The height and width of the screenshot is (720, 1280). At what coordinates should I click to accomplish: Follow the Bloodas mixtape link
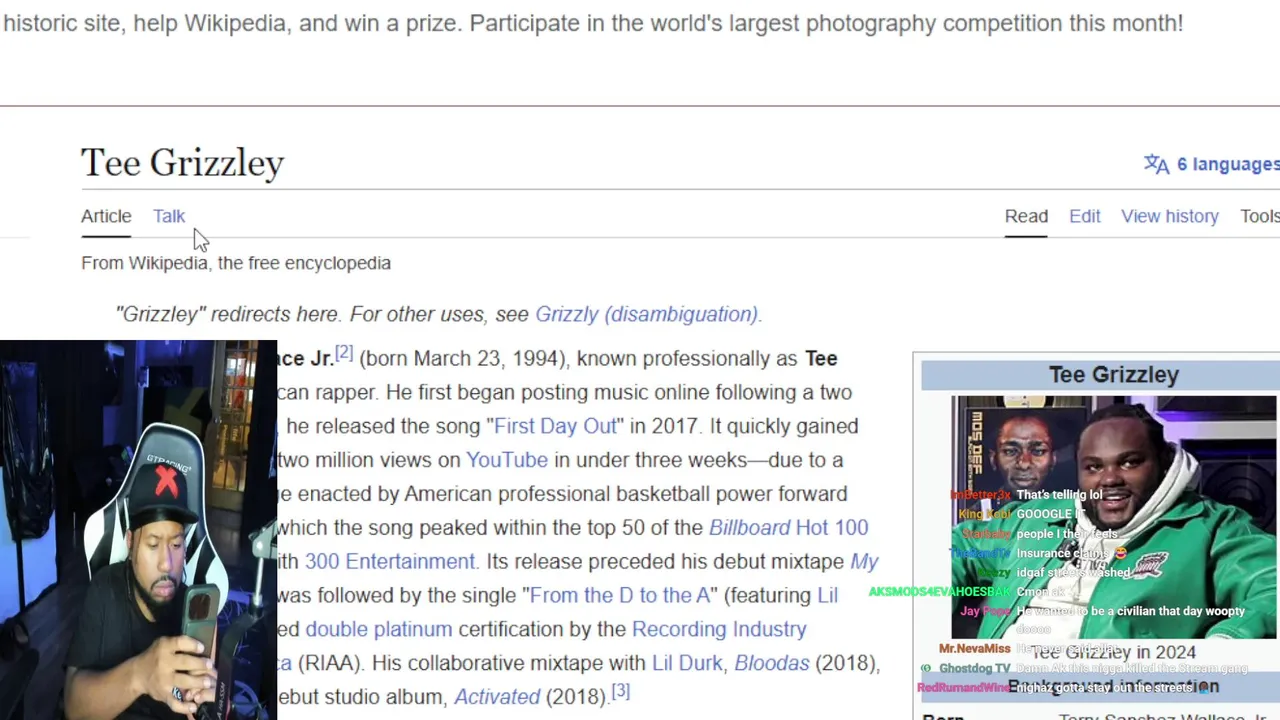click(x=772, y=663)
